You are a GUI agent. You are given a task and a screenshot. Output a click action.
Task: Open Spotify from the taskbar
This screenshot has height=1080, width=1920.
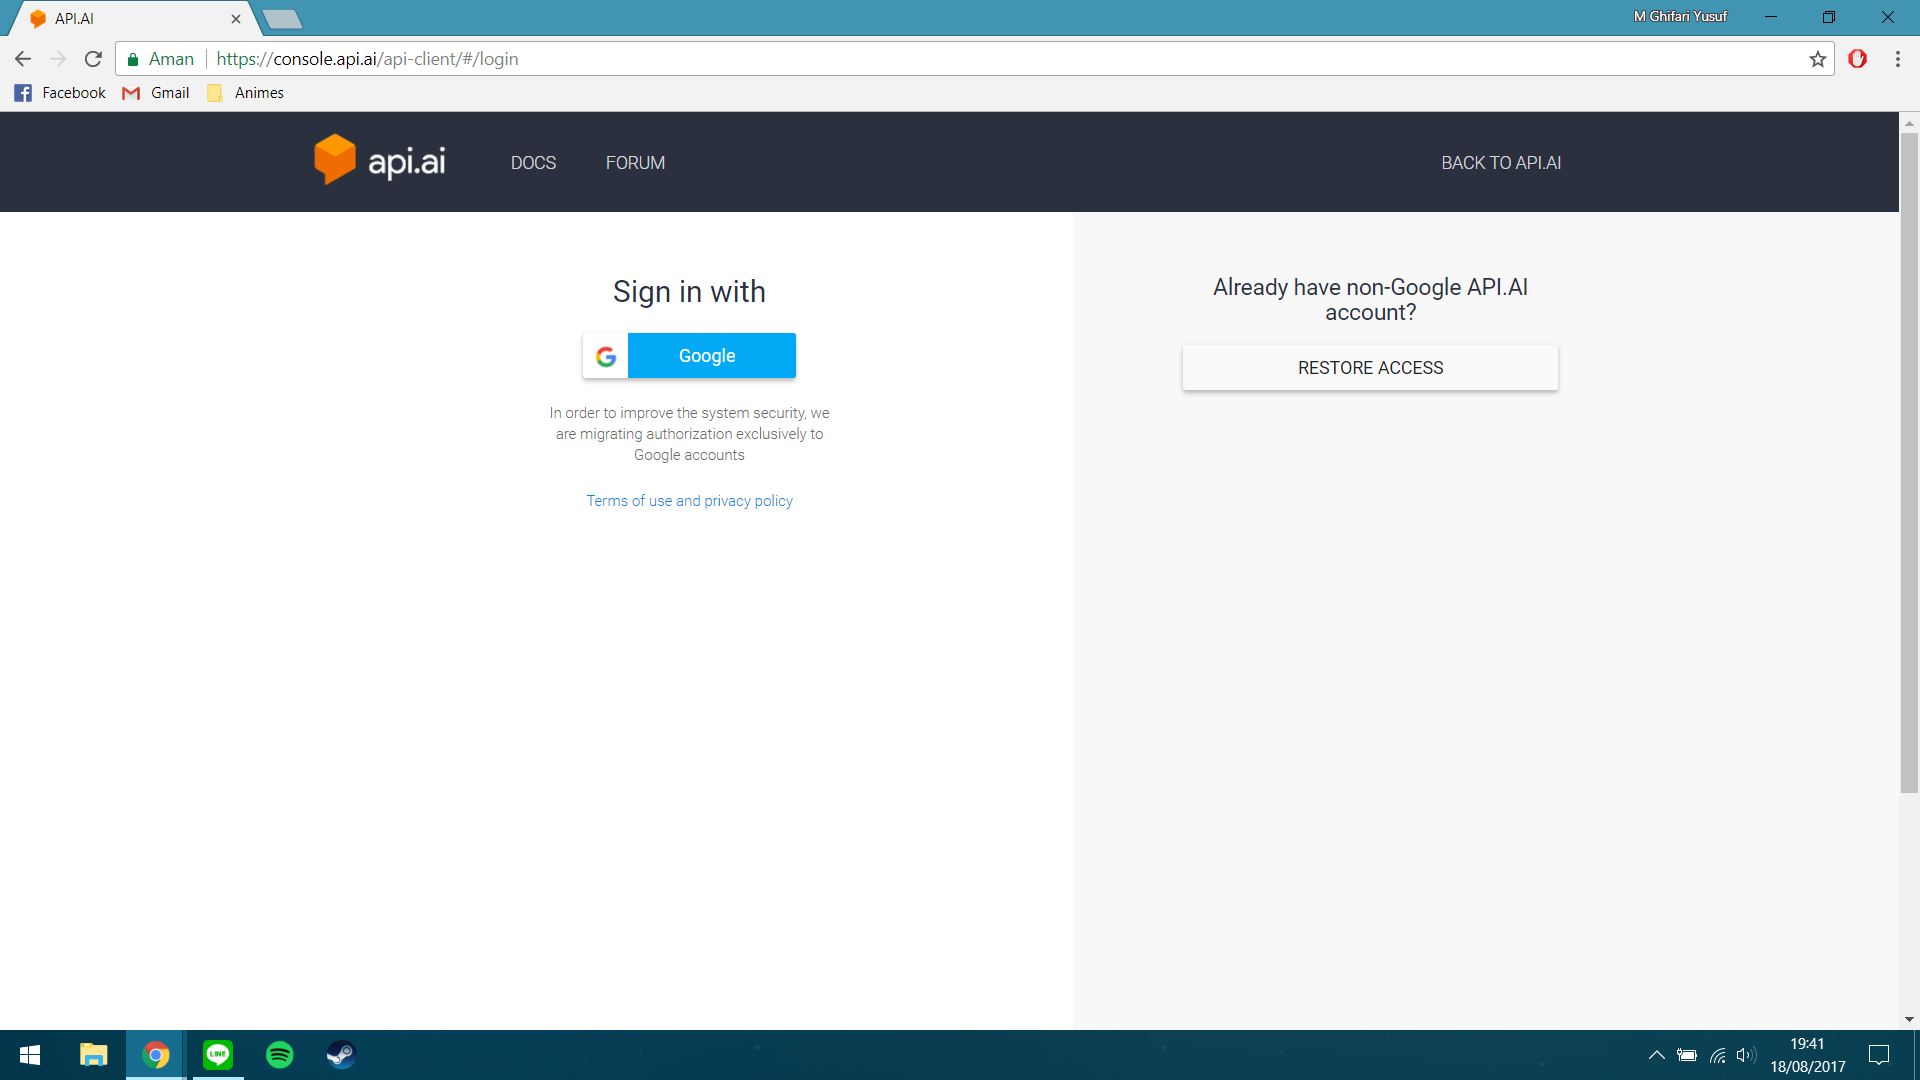pyautogui.click(x=280, y=1054)
